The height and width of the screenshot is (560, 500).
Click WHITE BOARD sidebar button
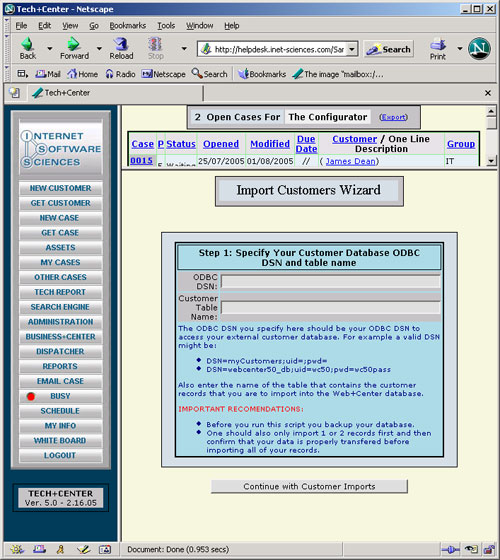click(x=60, y=440)
